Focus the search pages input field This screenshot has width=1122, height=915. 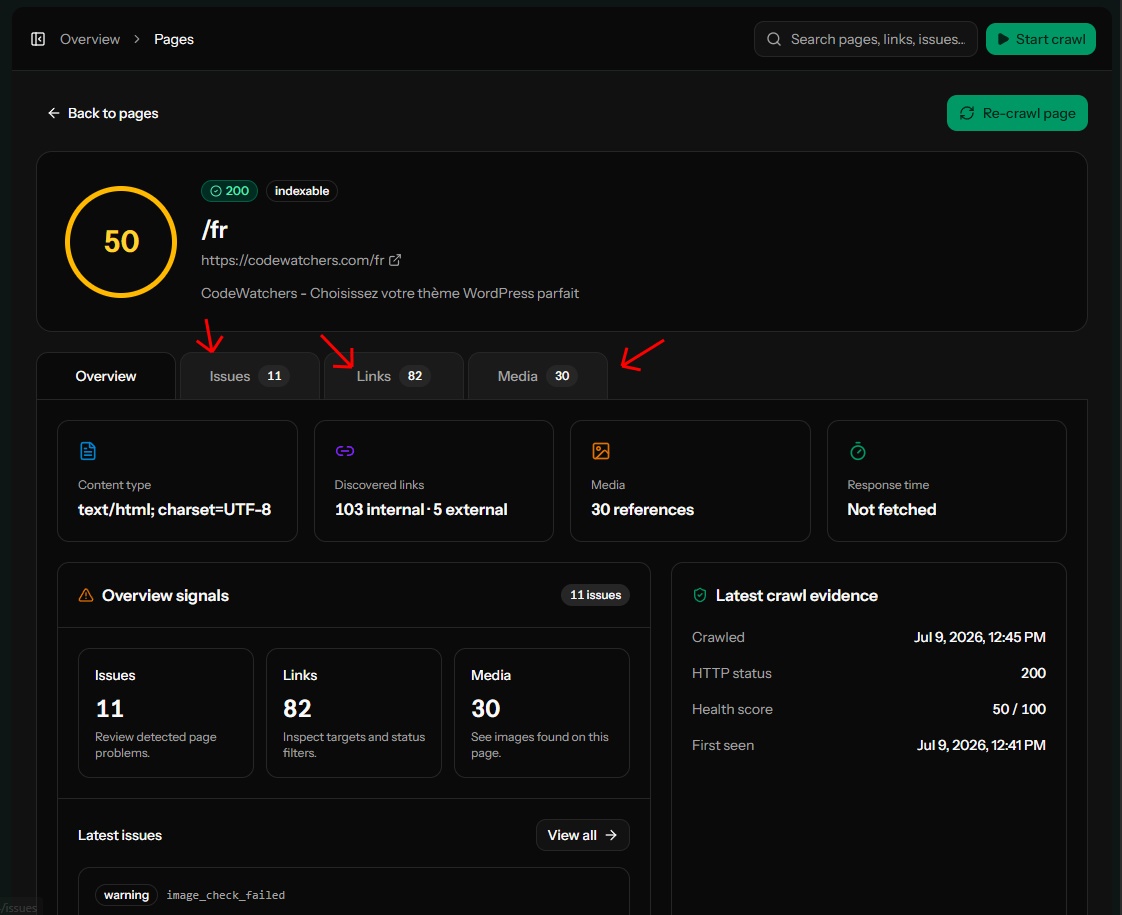(x=865, y=39)
